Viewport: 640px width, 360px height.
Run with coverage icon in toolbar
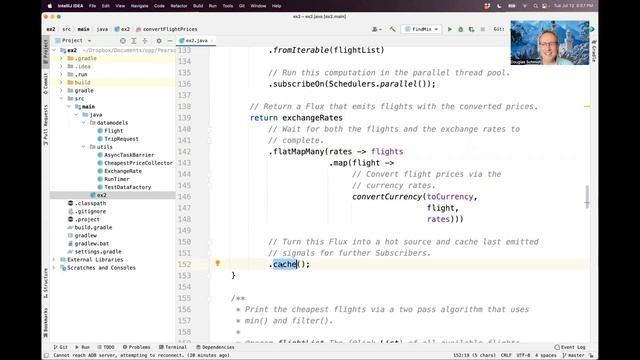tap(471, 29)
